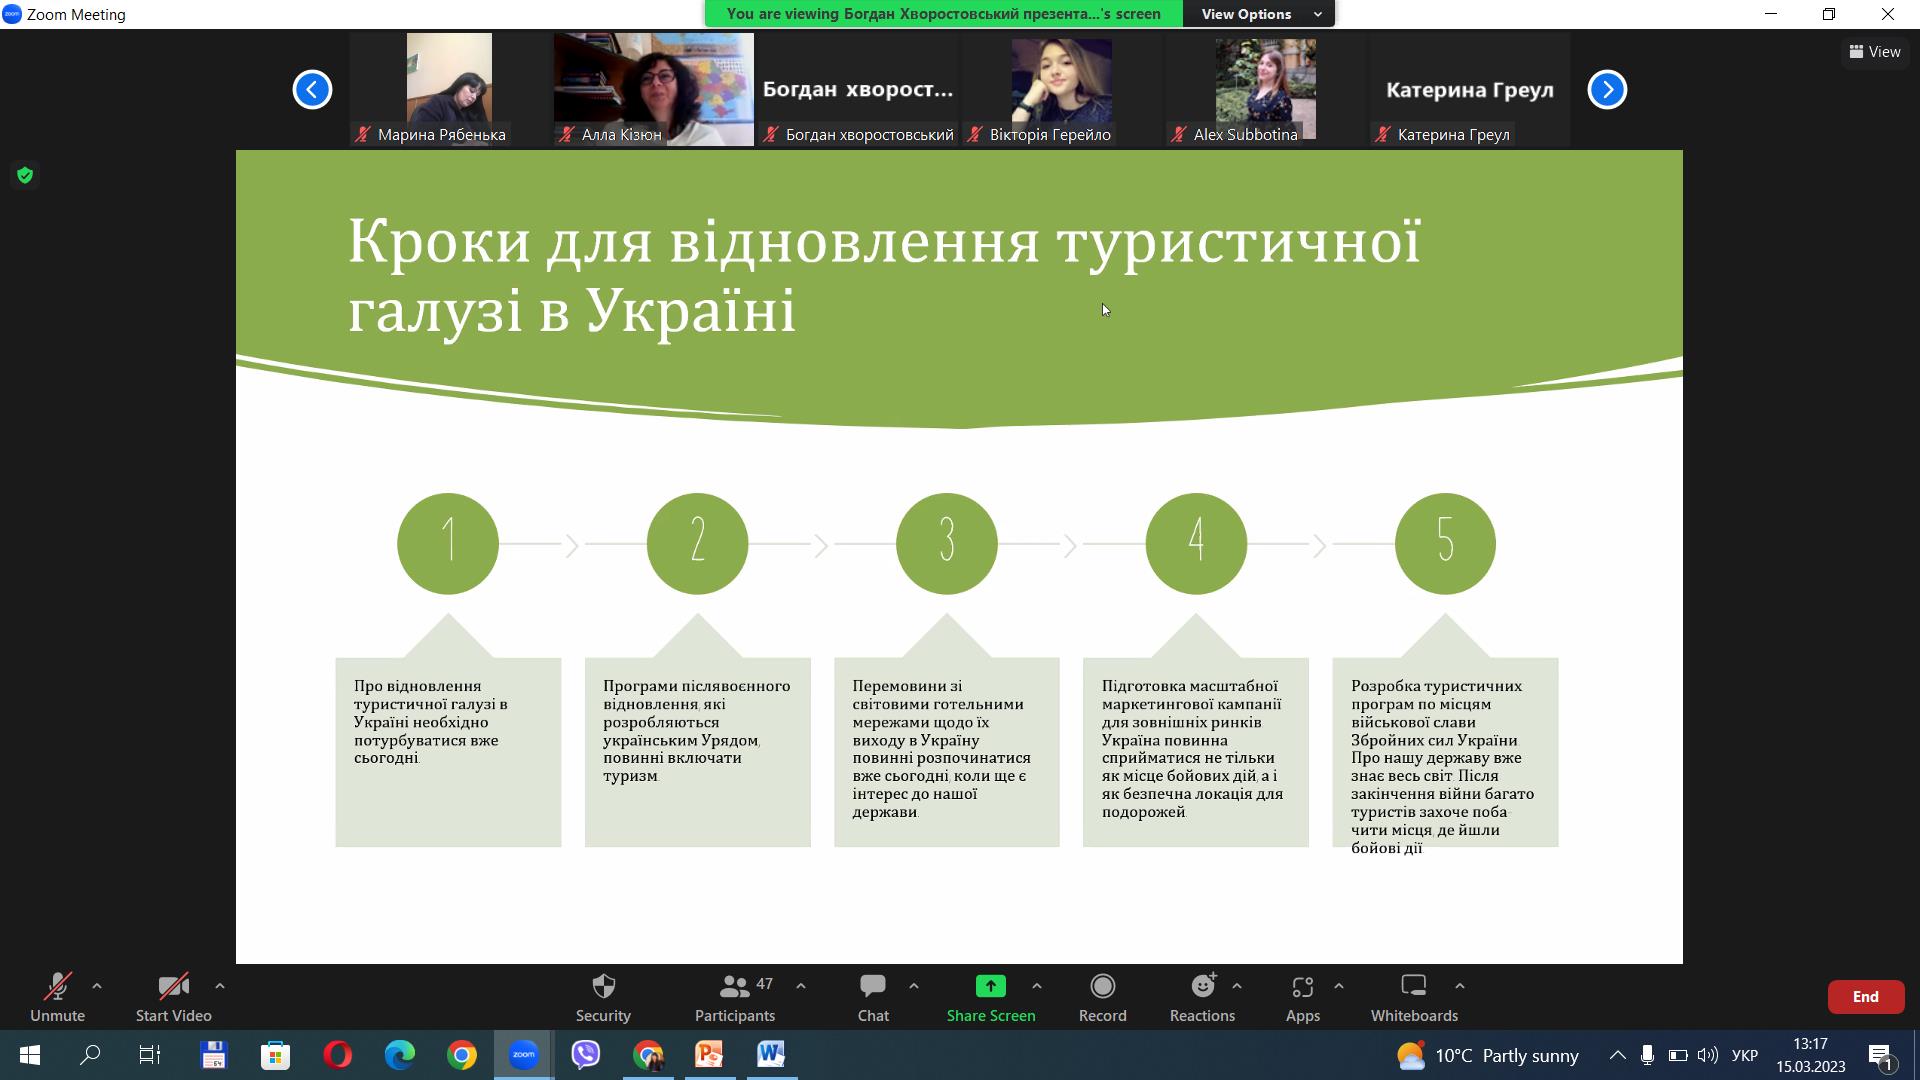Open the View Options dropdown

click(1258, 14)
